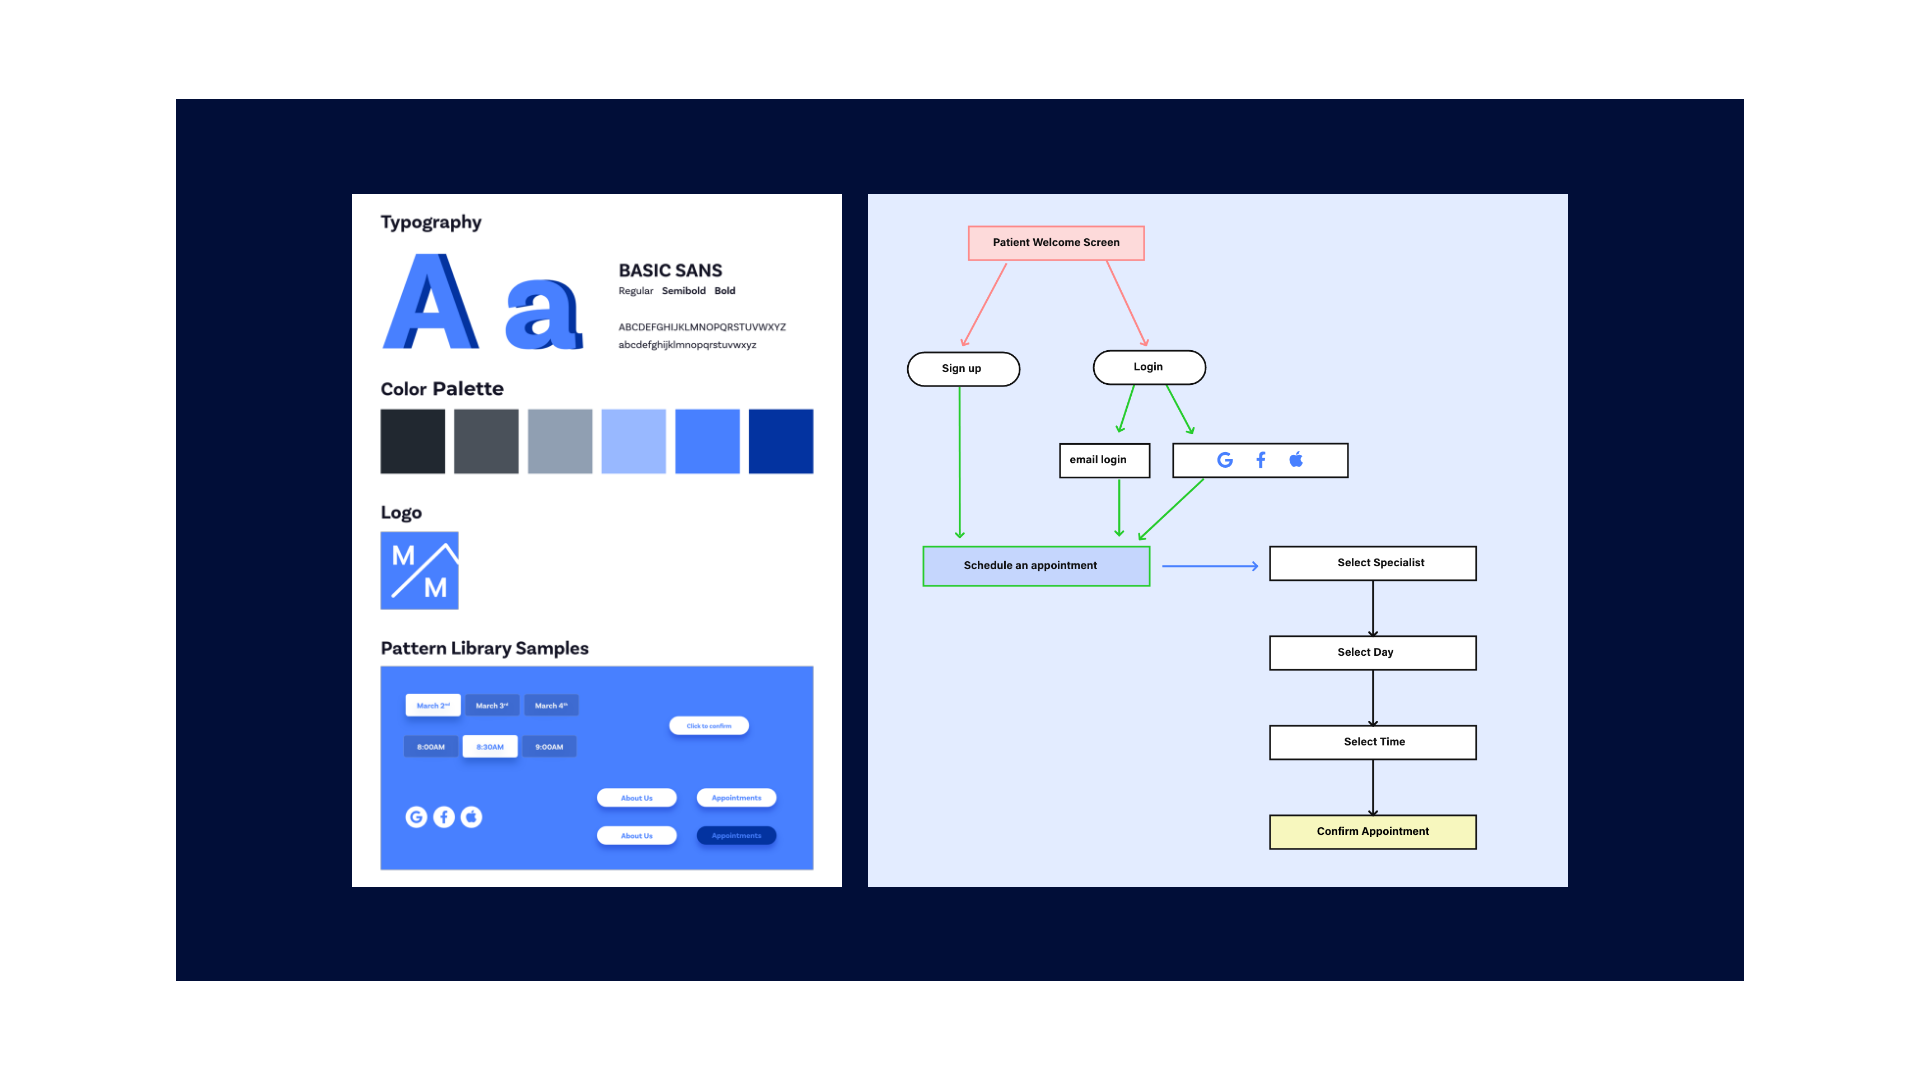The image size is (1920, 1080).
Task: Click the dark blue Appointments button
Action: pyautogui.click(x=736, y=835)
